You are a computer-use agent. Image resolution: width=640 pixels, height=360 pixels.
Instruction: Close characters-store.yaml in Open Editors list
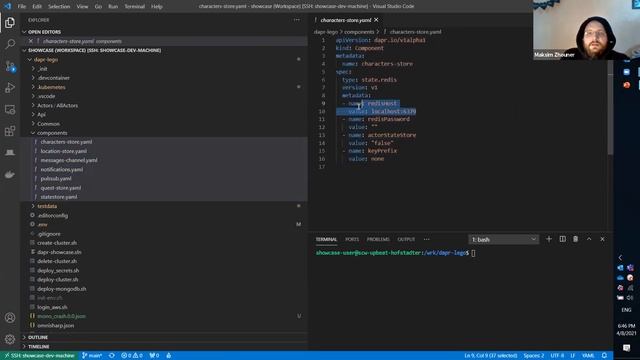click(x=31, y=41)
